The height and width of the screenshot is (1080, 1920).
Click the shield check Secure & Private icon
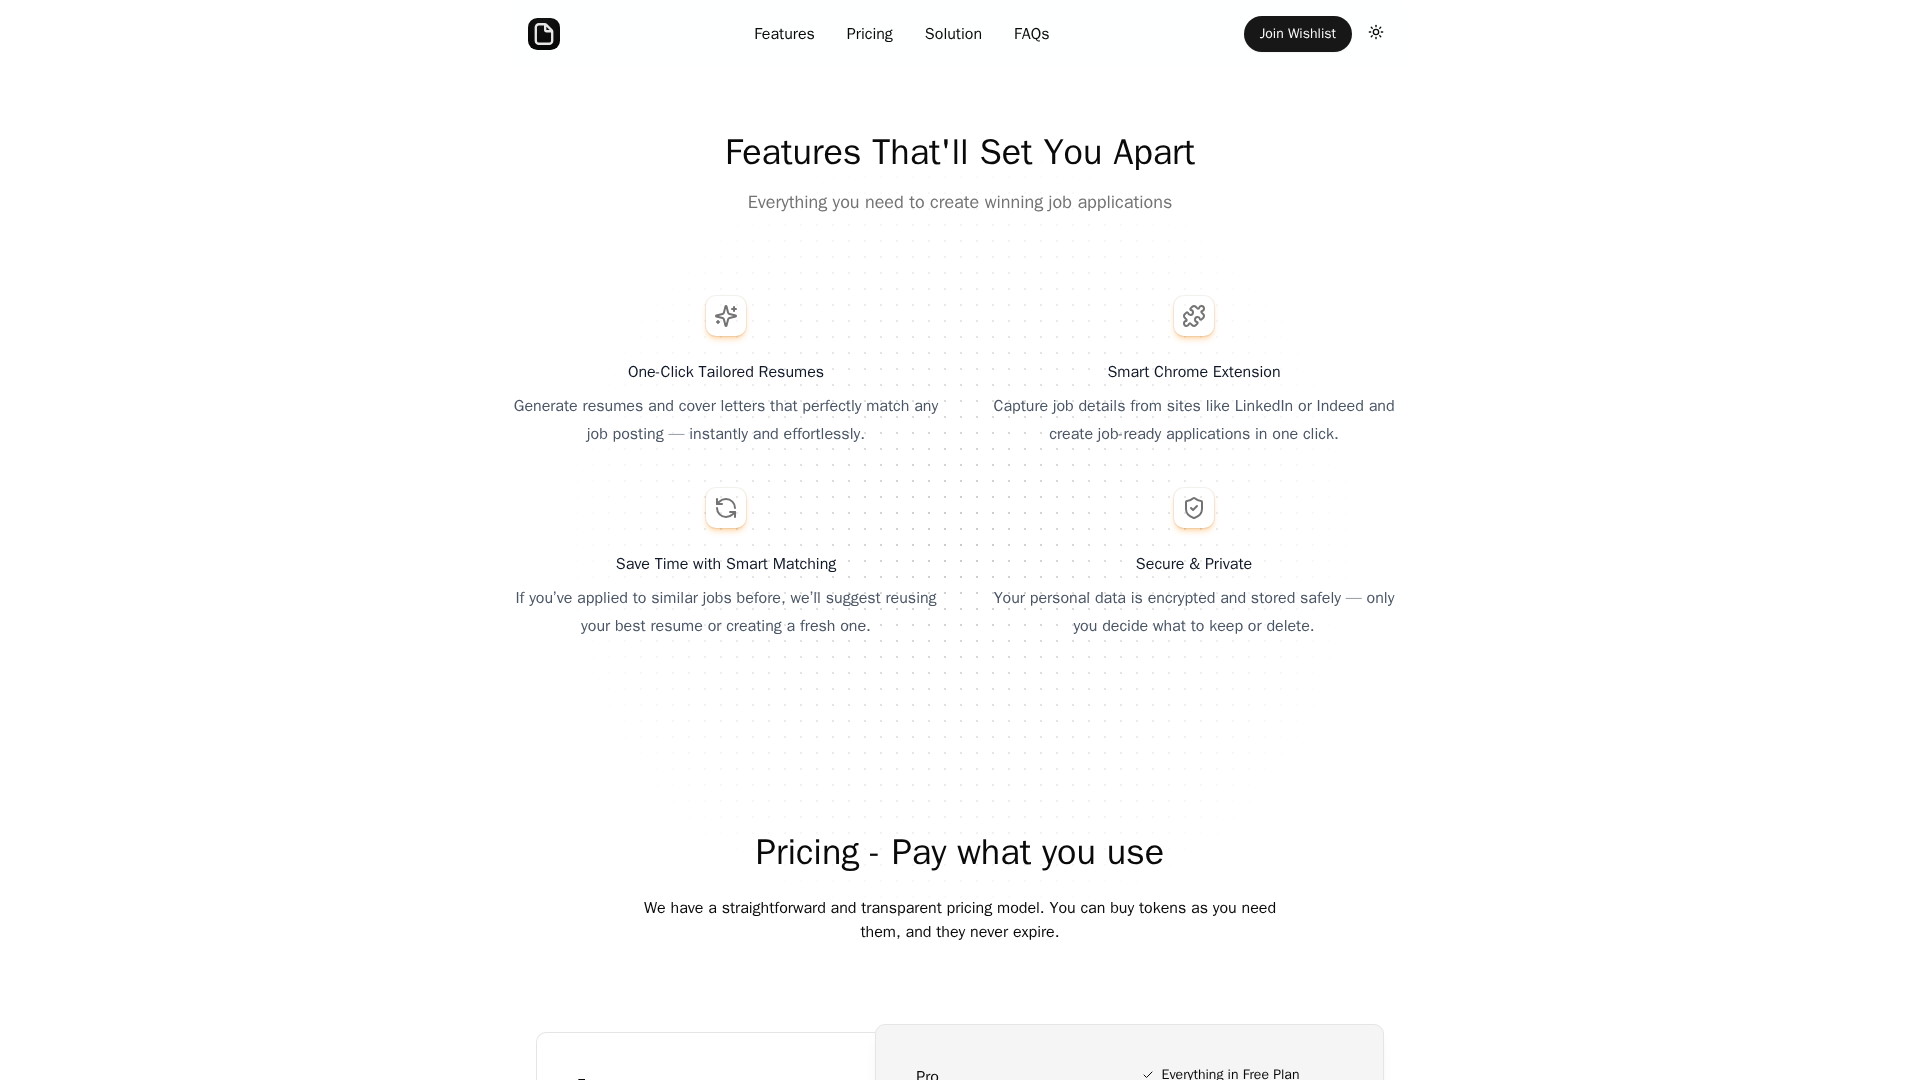tap(1194, 508)
